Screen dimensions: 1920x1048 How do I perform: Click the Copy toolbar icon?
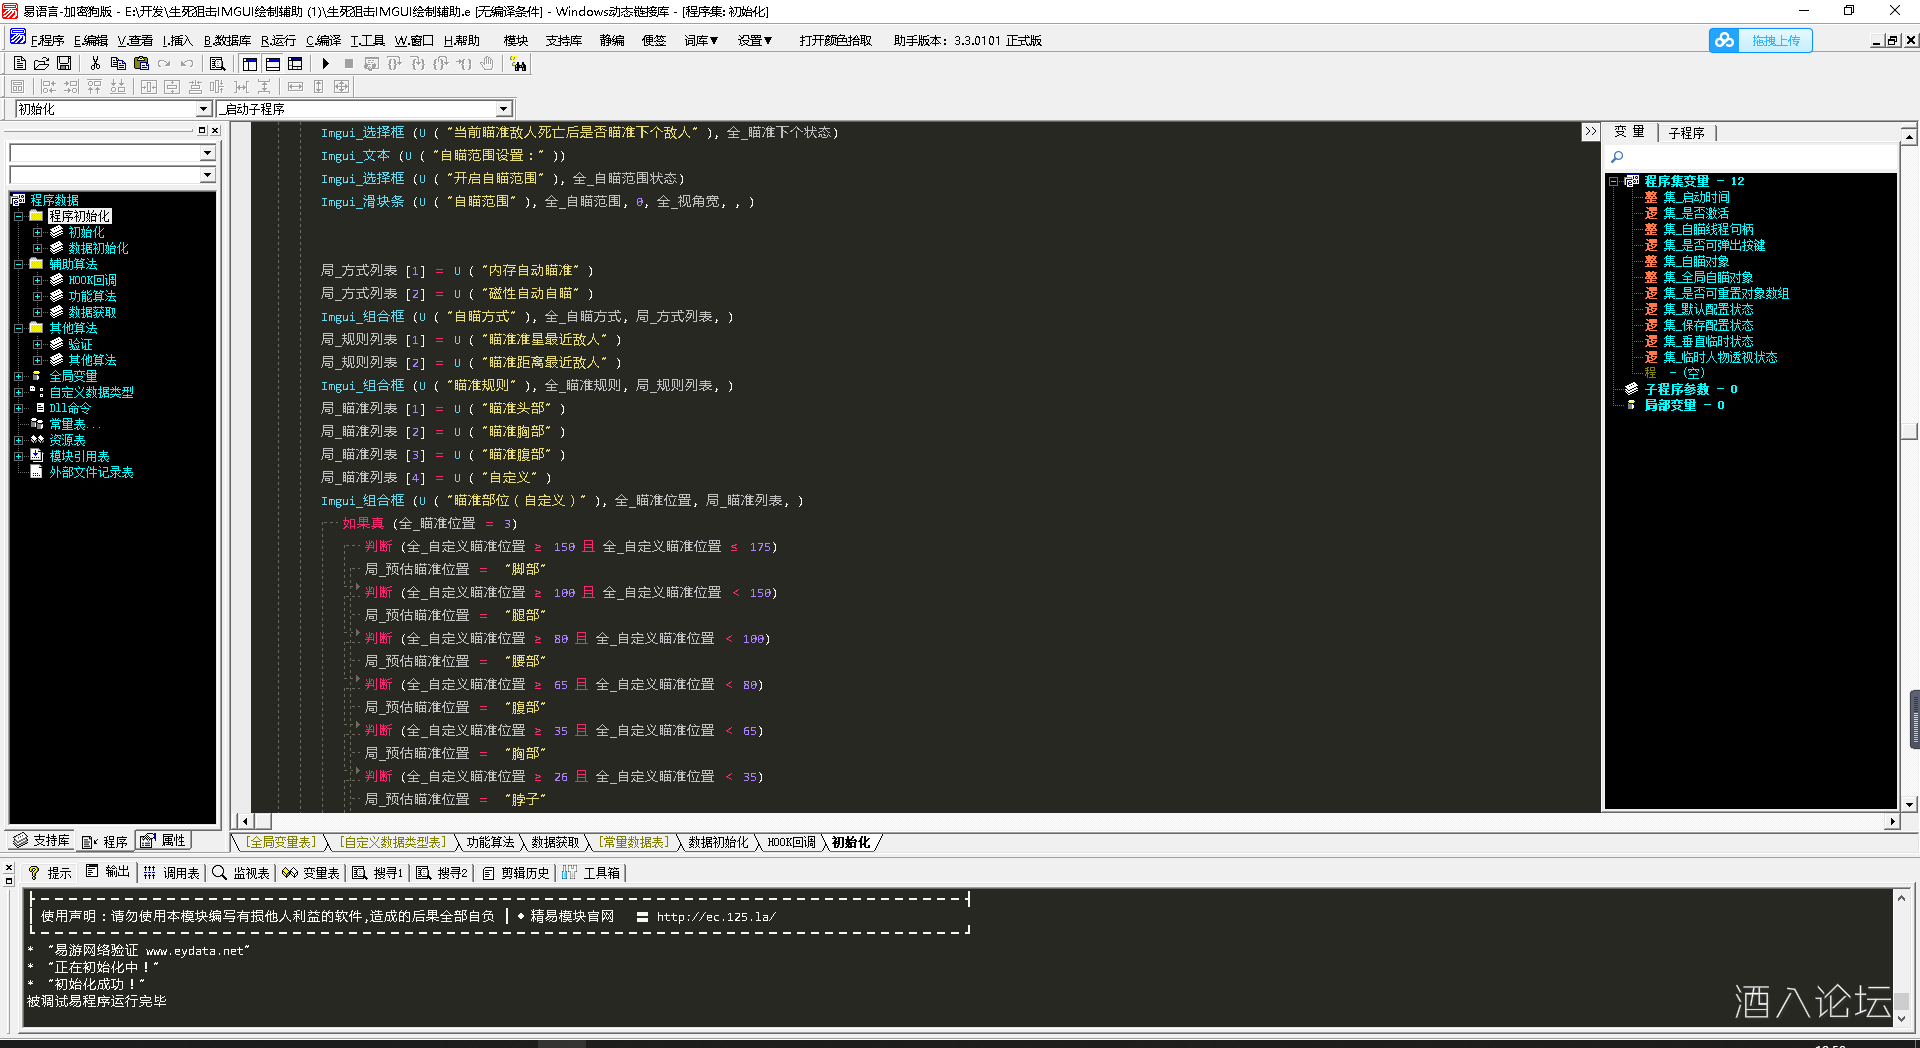tap(118, 63)
